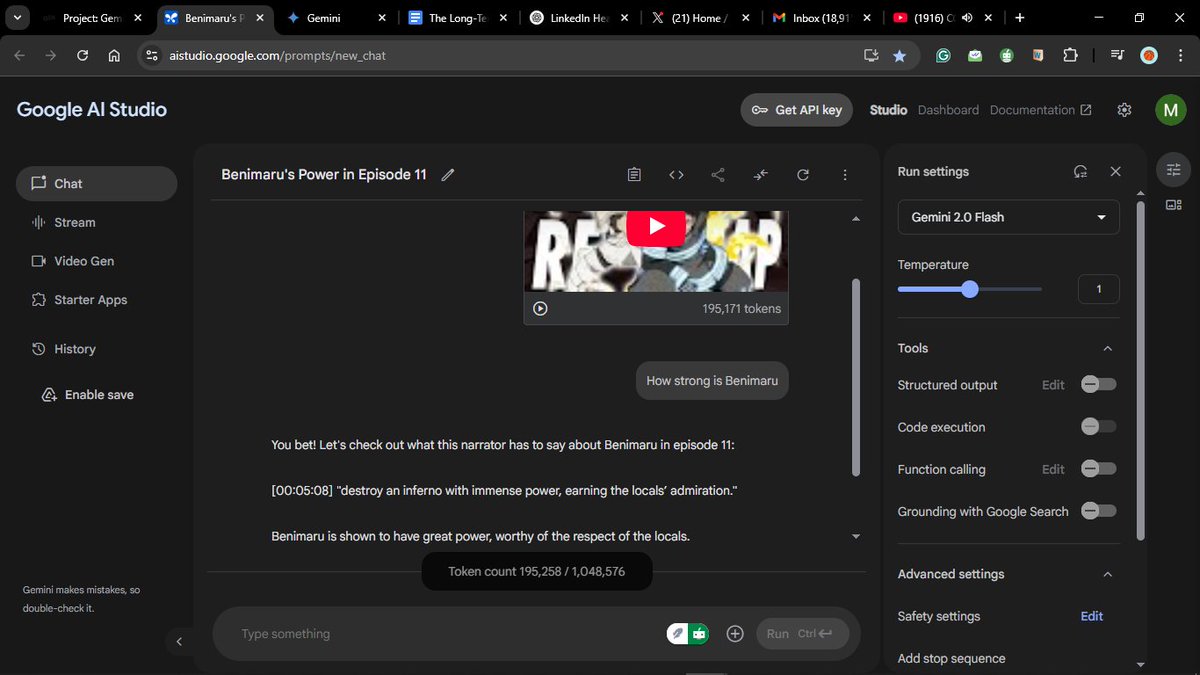Collapse the Tools section

(1107, 348)
